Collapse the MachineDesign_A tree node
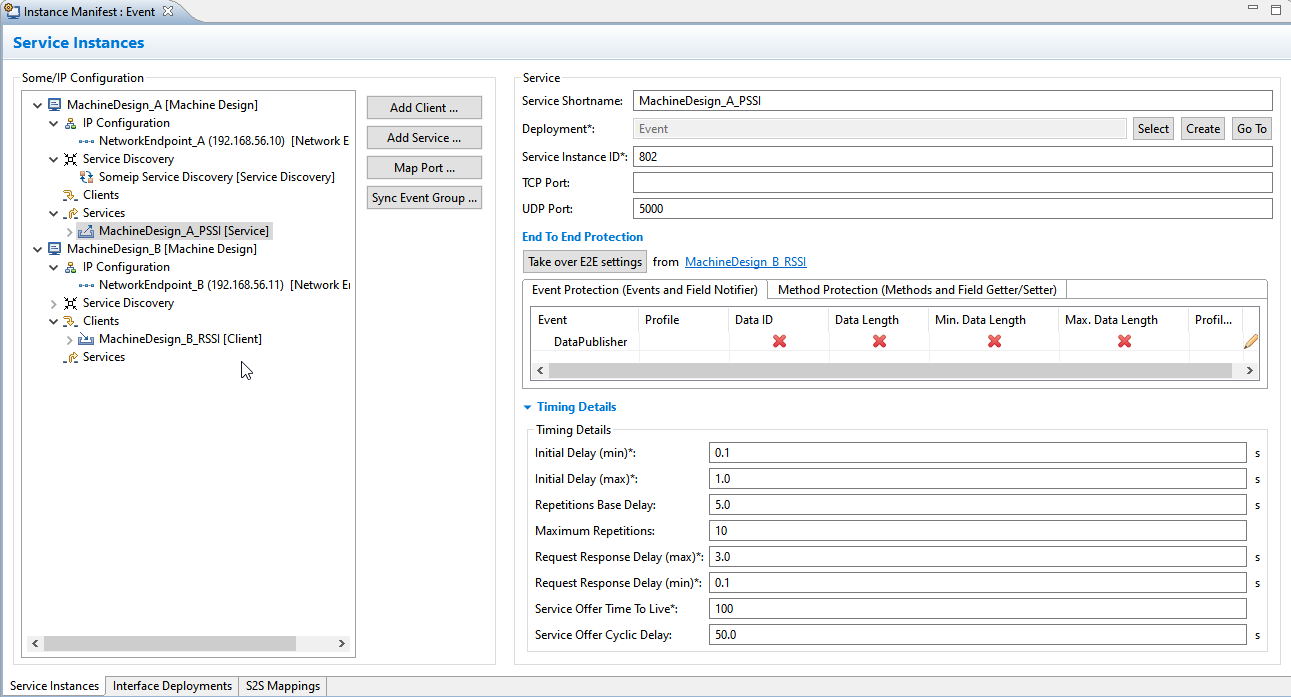 pos(38,105)
